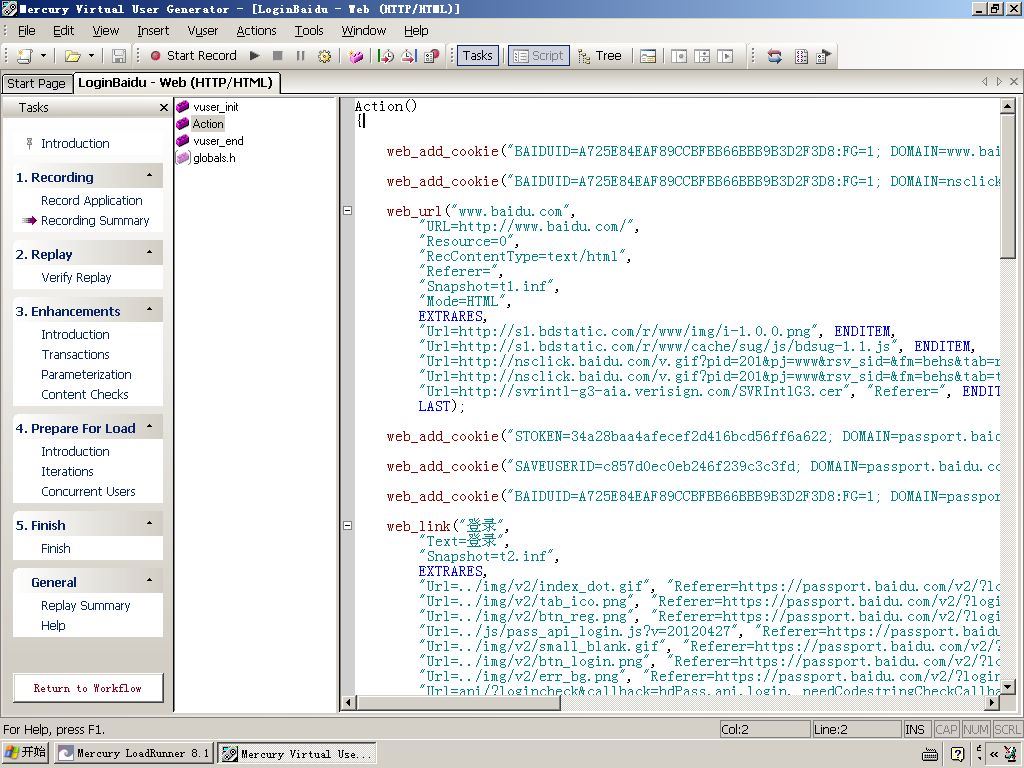Click the purple book icon in toolbar

pos(356,56)
